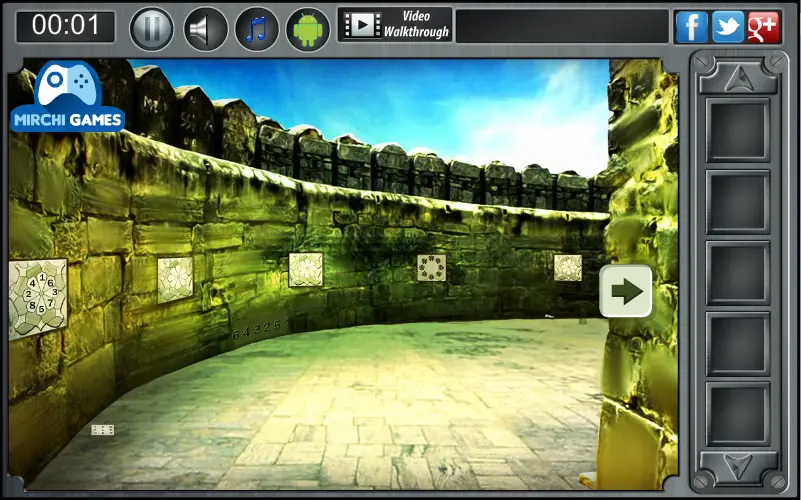Examine the flower ring tile on wall
Image resolution: width=801 pixels, height=500 pixels.
[432, 268]
